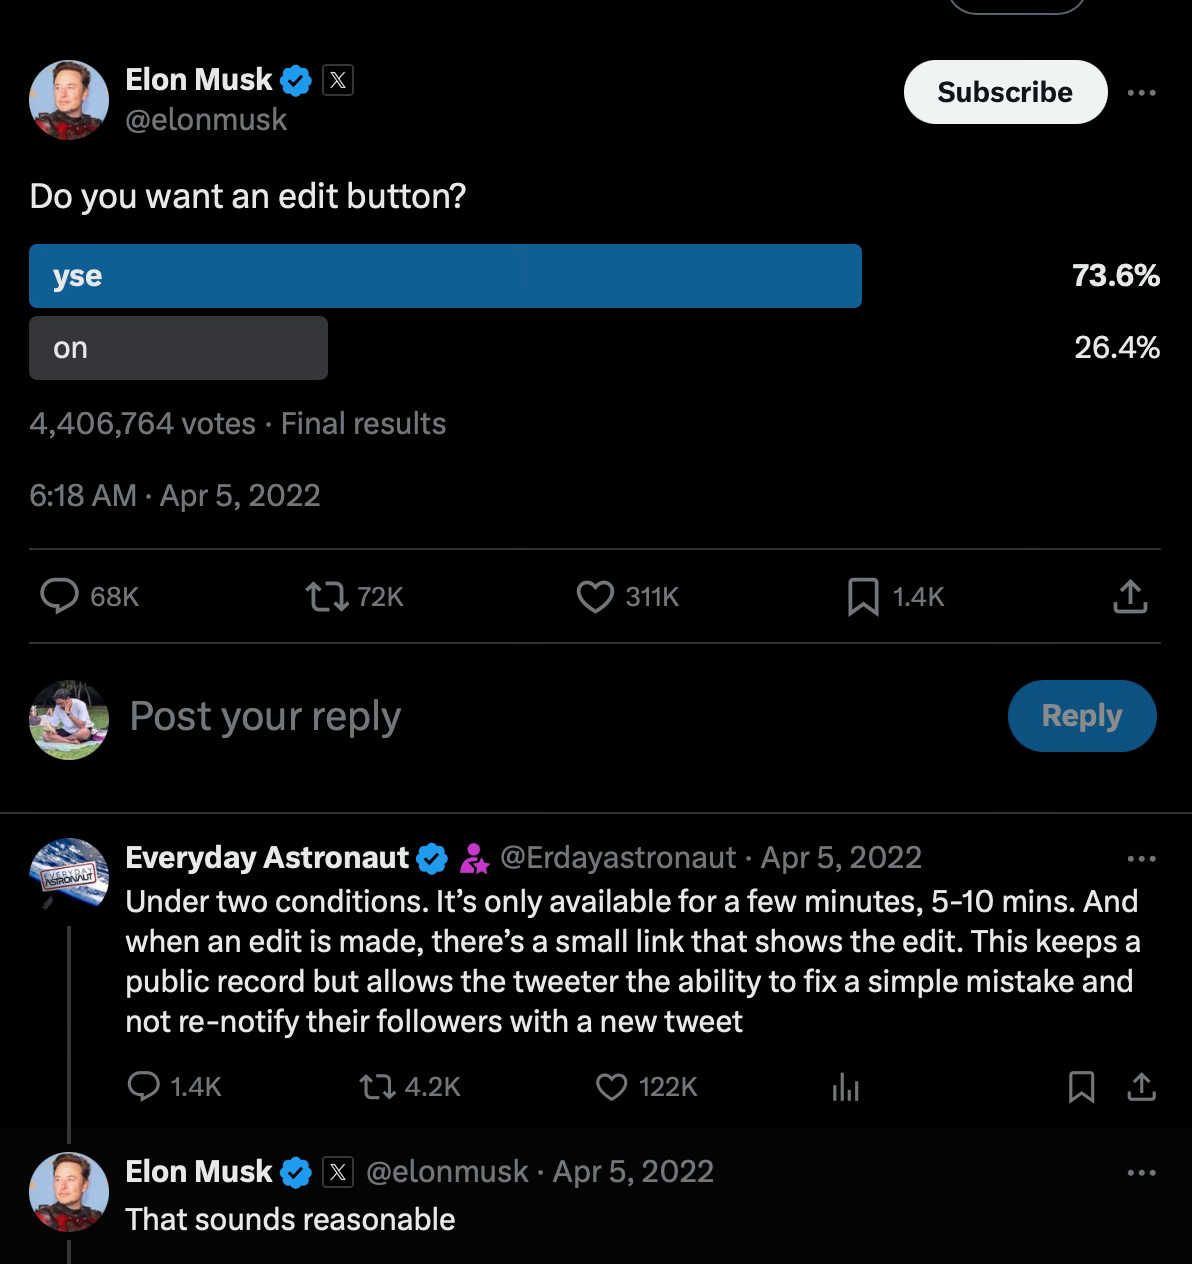Bookmark the edit button poll post
The width and height of the screenshot is (1192, 1264).
pos(862,596)
